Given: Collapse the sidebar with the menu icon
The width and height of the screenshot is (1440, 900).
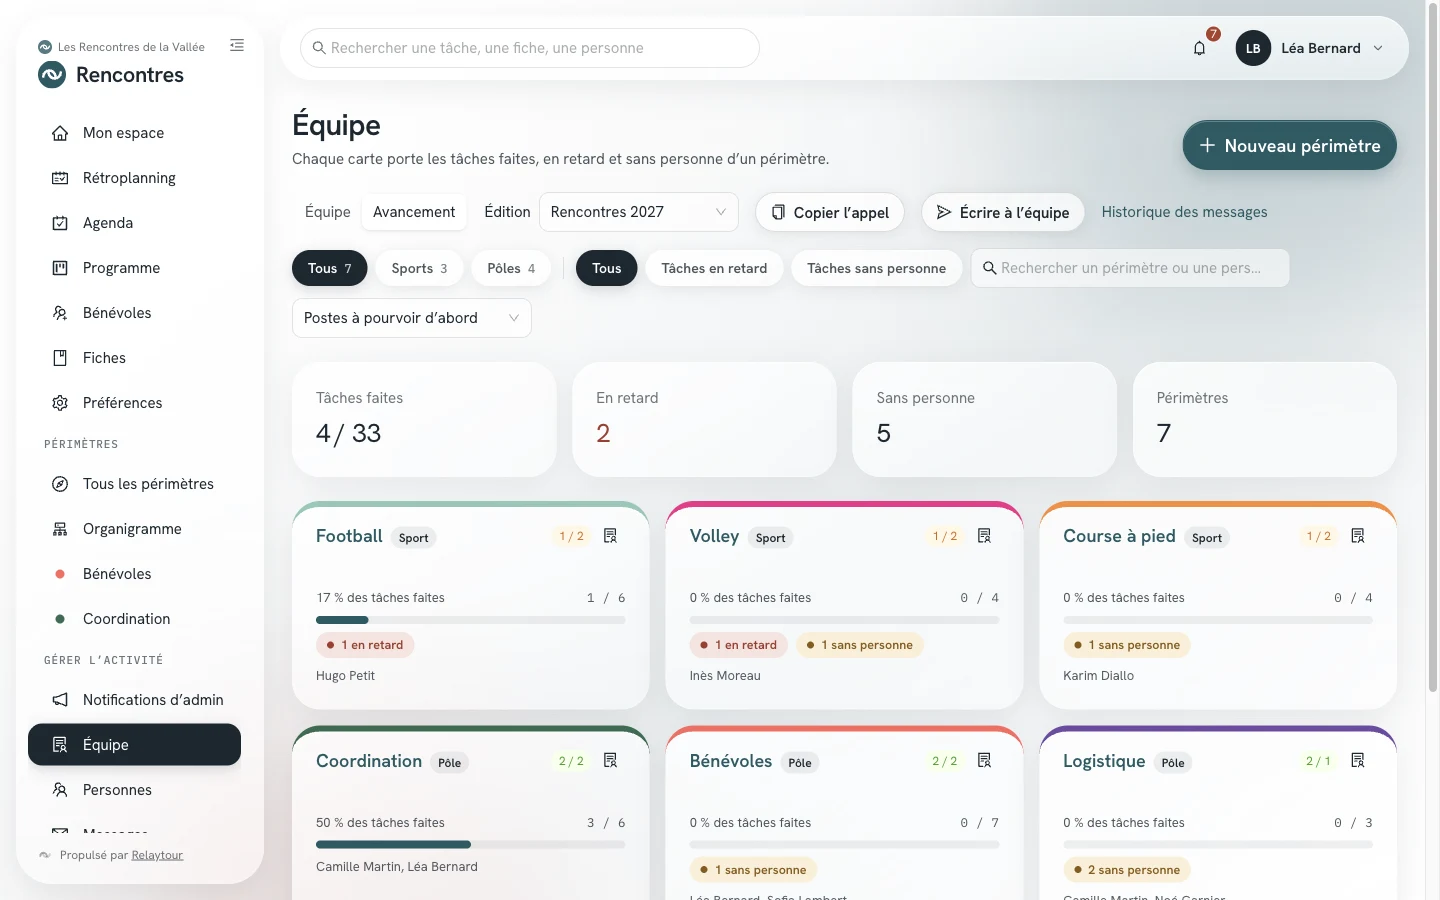Looking at the screenshot, I should point(237,45).
